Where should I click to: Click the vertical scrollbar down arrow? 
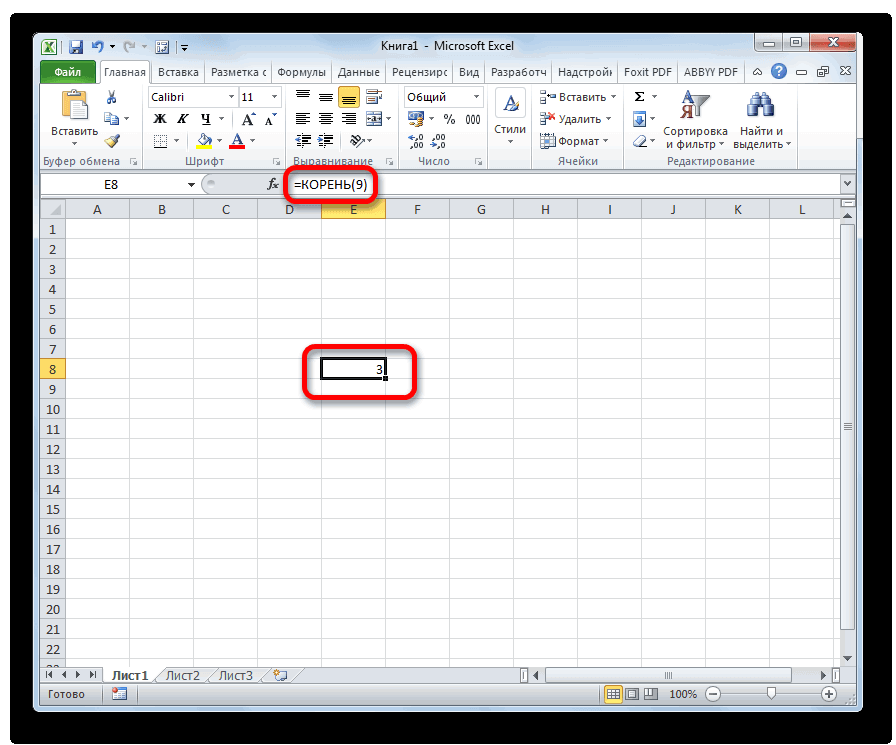coord(847,658)
